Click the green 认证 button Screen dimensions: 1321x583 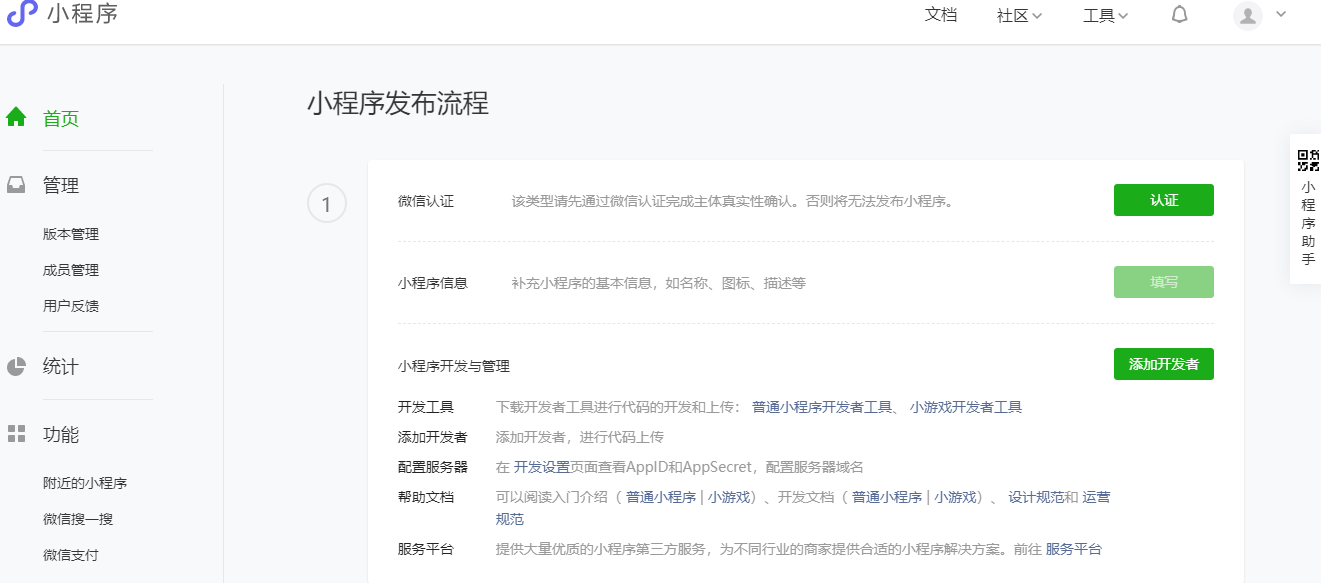[x=1164, y=200]
